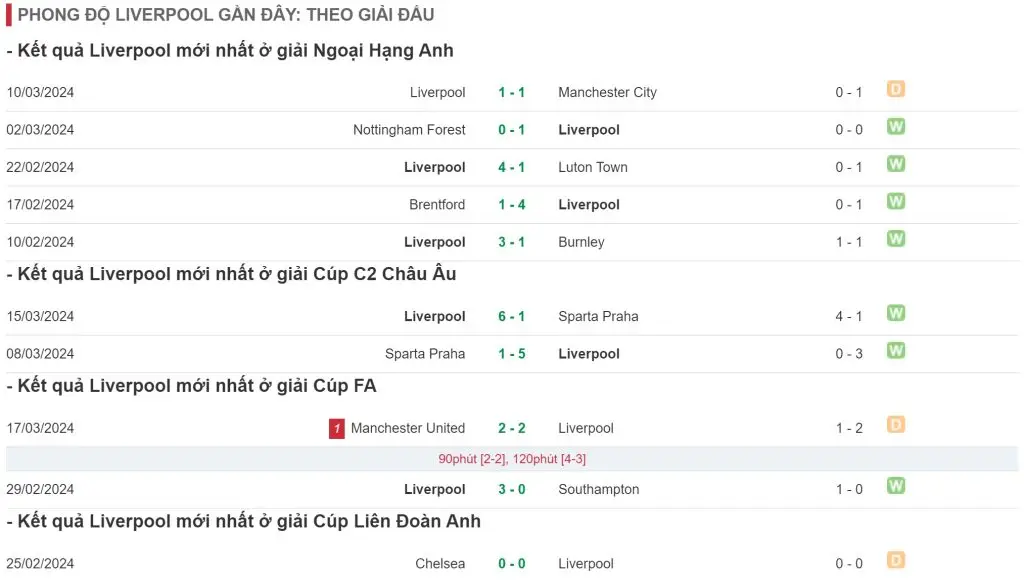Click the win badge for Southampton match
1024x580 pixels.
click(895, 485)
